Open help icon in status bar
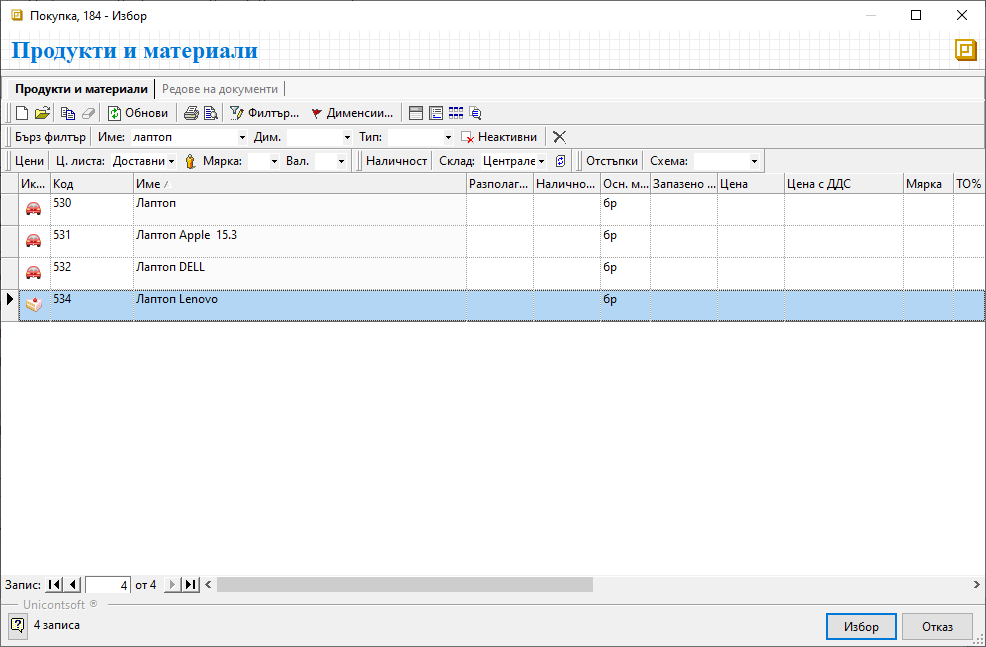Viewport: 986px width, 647px height. tap(18, 626)
